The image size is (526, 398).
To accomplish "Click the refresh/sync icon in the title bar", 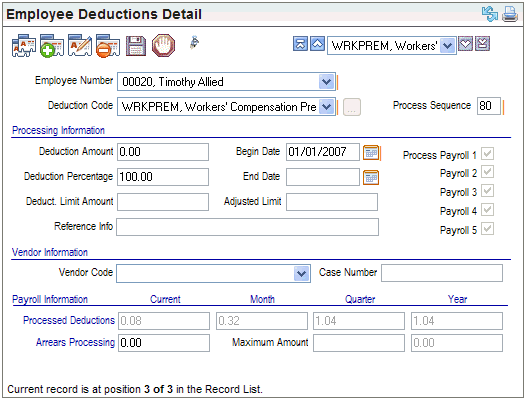I will pos(490,14).
